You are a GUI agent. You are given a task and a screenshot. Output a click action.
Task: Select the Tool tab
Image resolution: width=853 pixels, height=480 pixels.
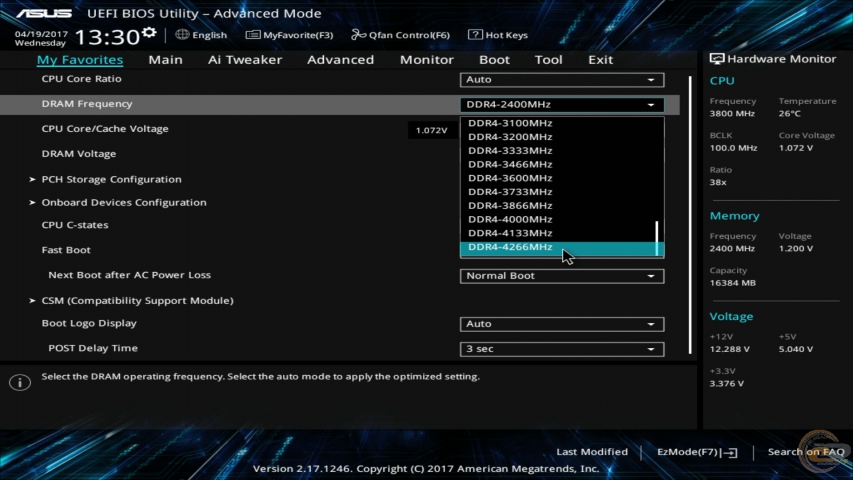click(x=548, y=60)
